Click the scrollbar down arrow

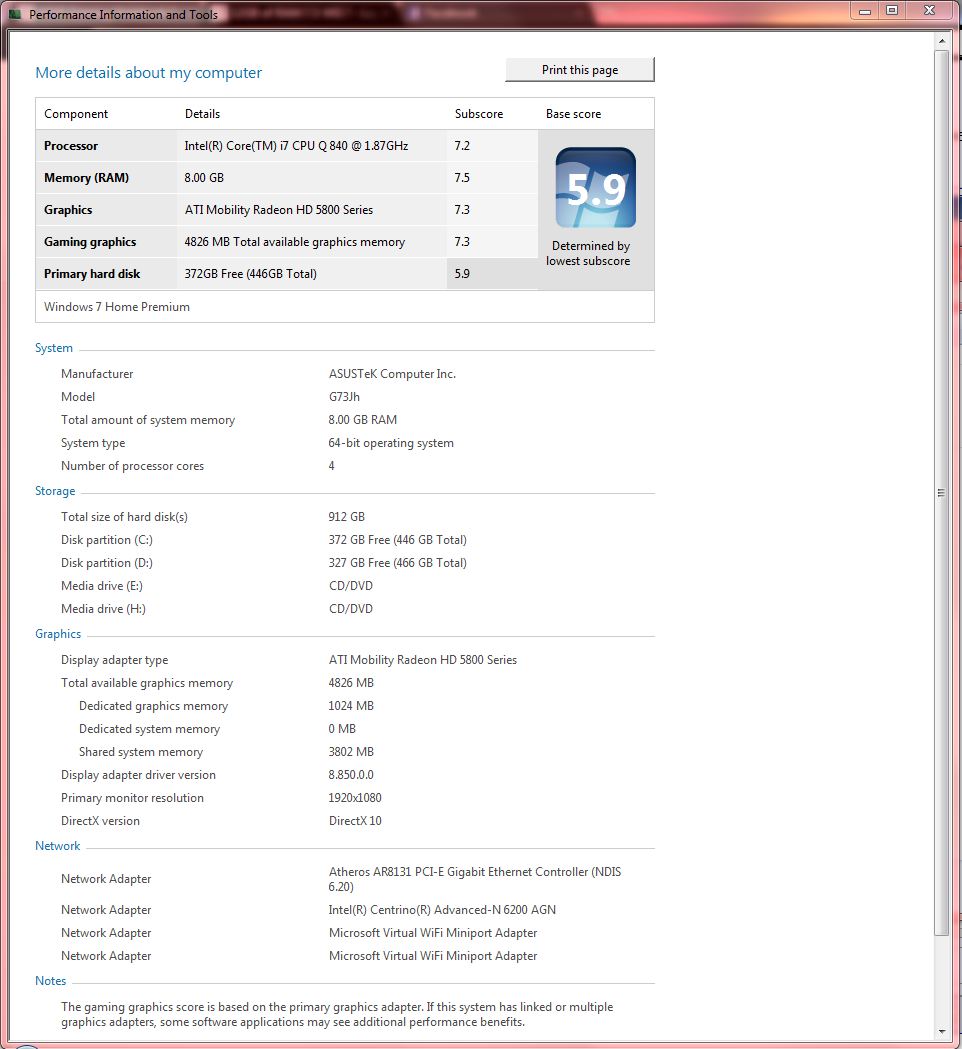click(x=942, y=1031)
